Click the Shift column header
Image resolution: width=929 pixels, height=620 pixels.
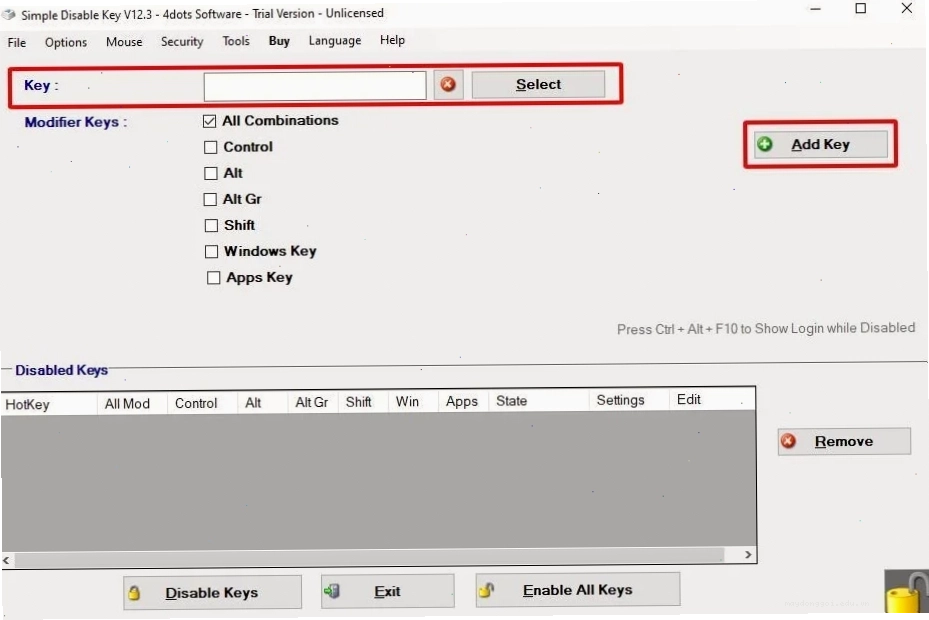click(x=363, y=402)
